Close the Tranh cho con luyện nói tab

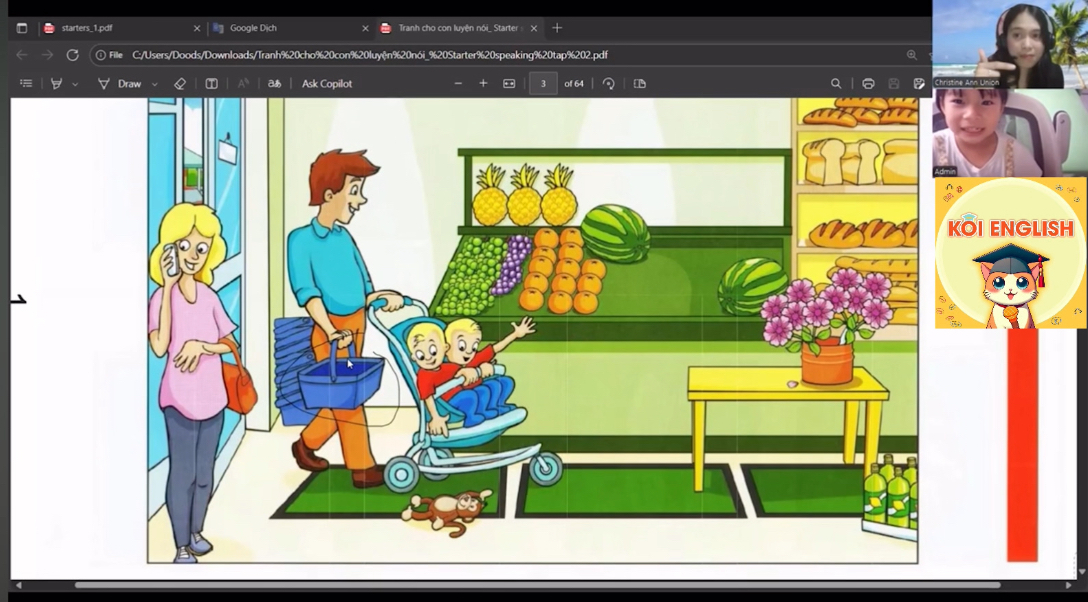pyautogui.click(x=534, y=28)
